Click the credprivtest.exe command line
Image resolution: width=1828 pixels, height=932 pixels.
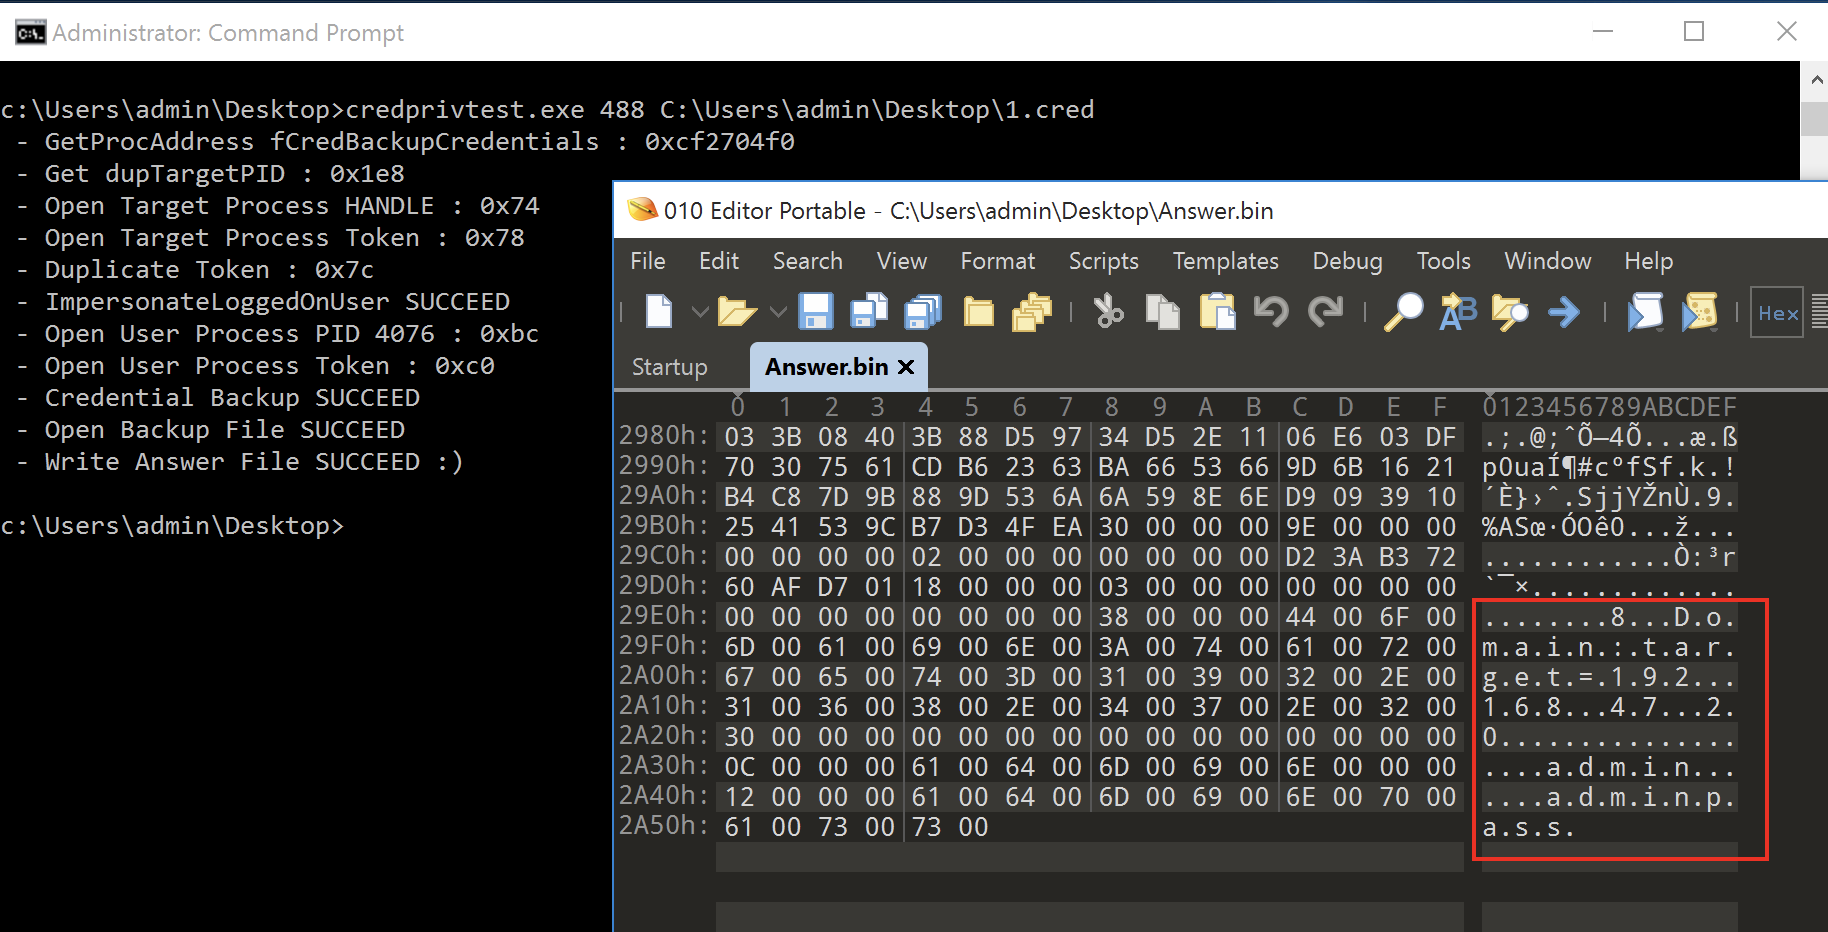click(x=547, y=110)
